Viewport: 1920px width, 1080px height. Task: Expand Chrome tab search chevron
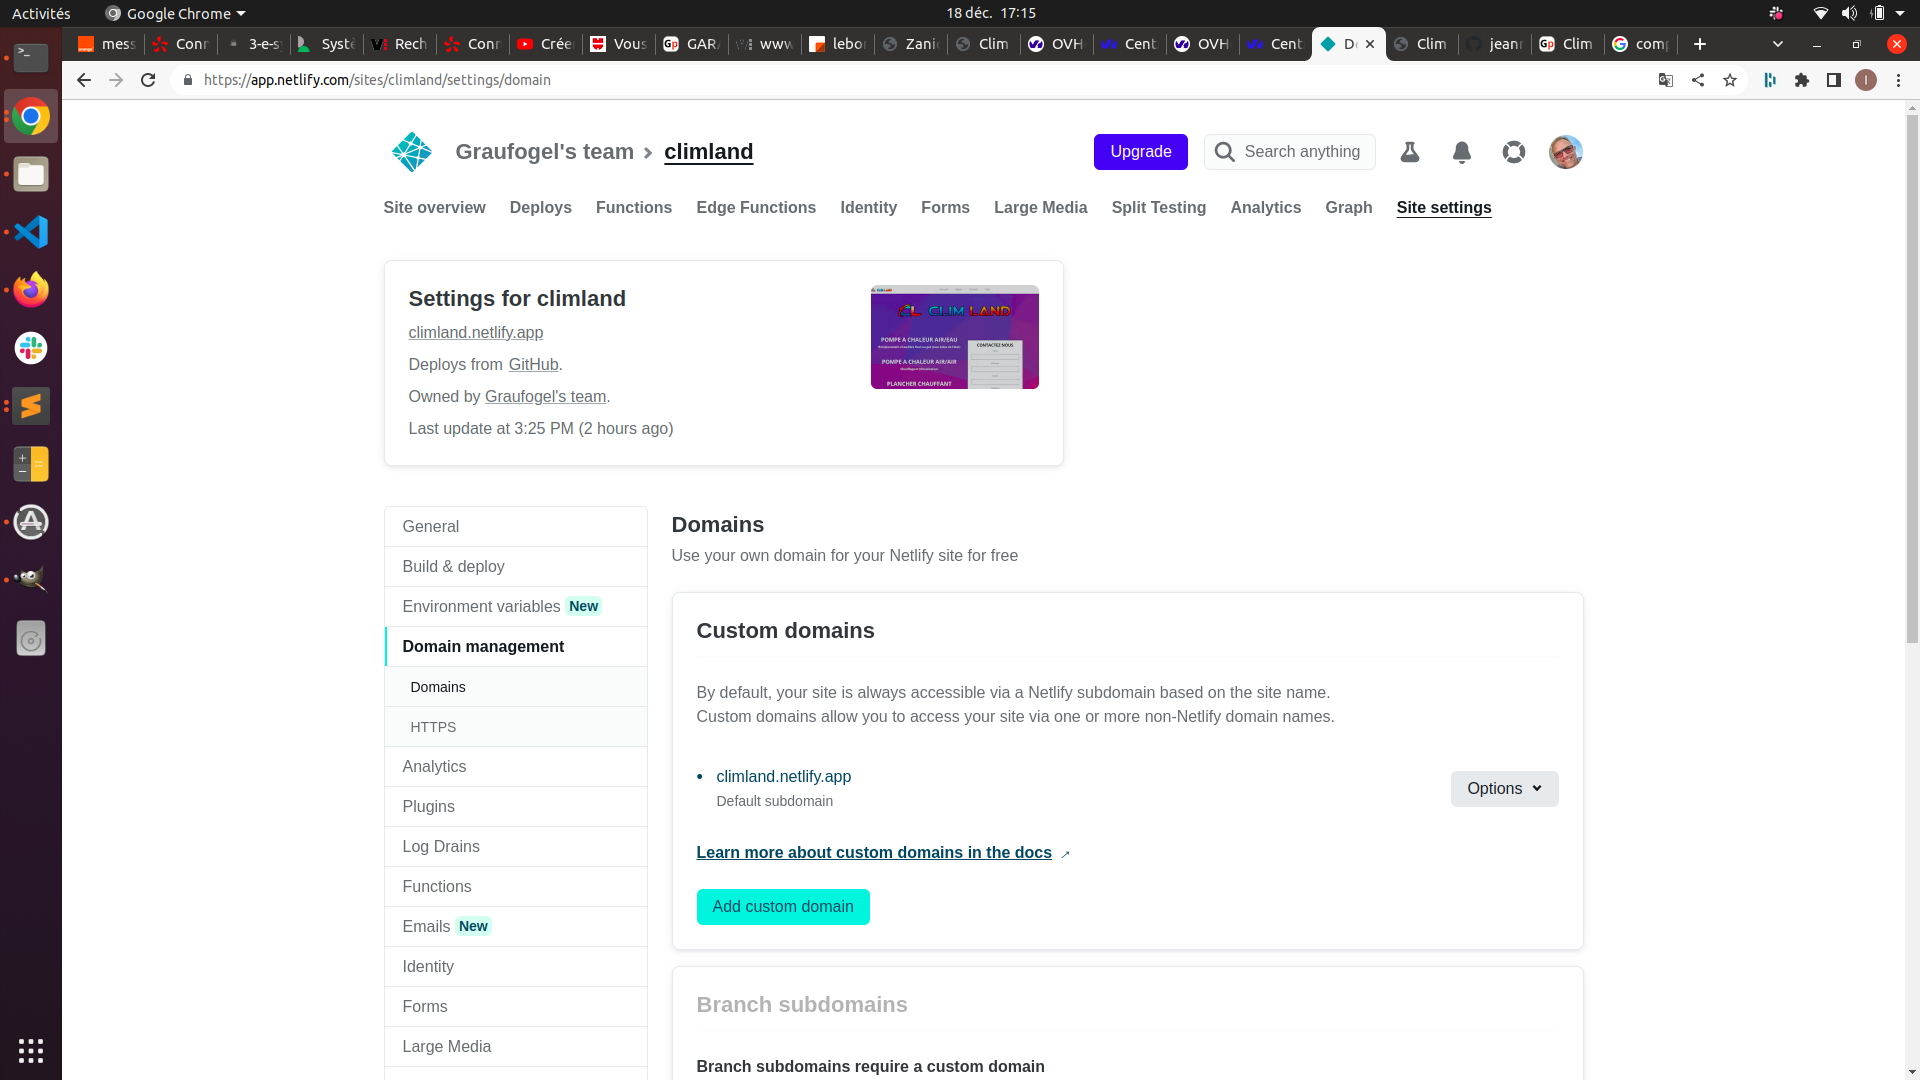pos(1777,44)
